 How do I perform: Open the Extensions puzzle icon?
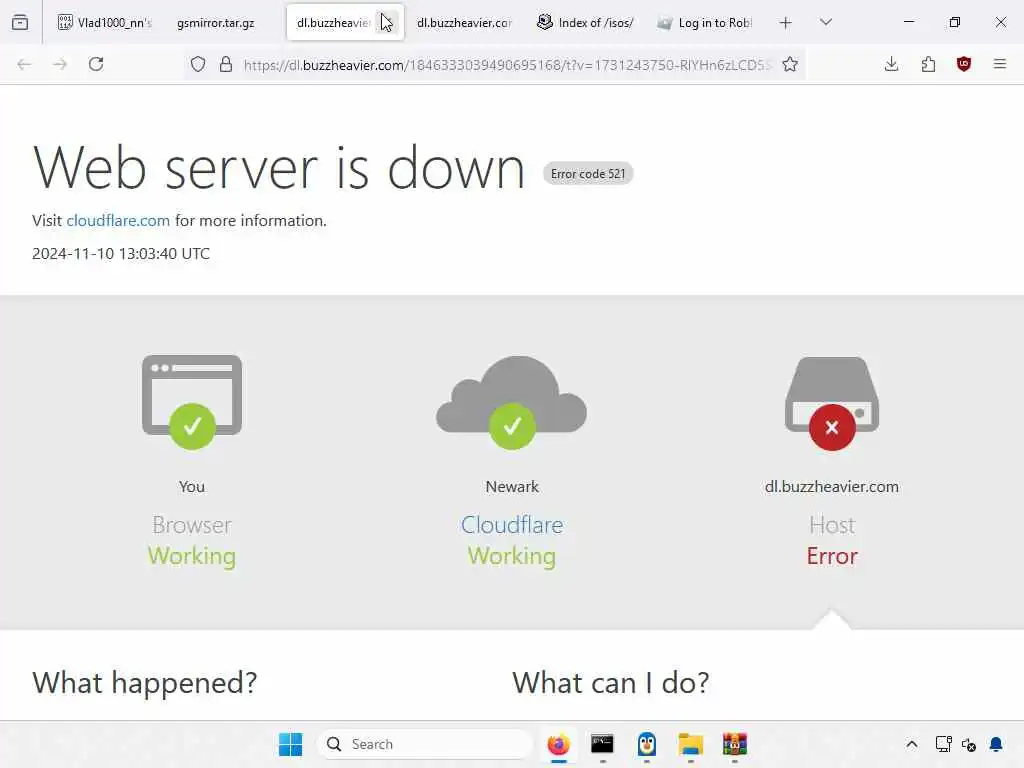coord(928,64)
